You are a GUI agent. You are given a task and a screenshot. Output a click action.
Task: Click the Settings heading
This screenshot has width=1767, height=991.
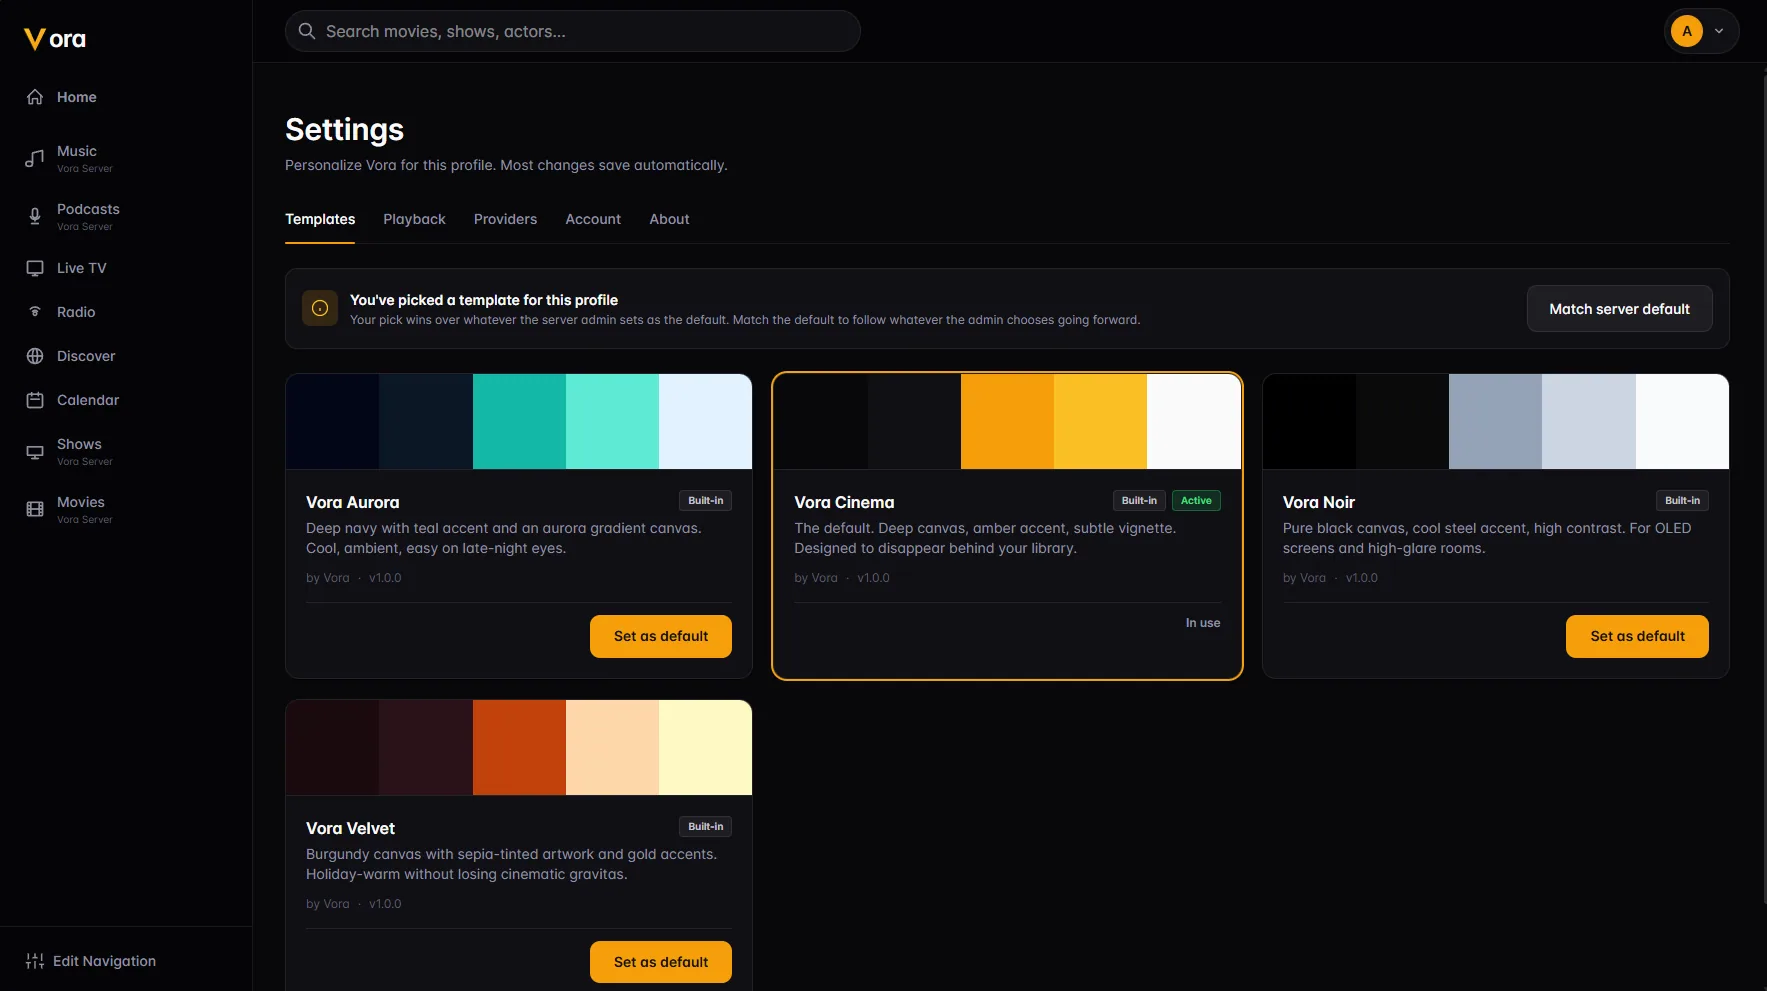344,130
